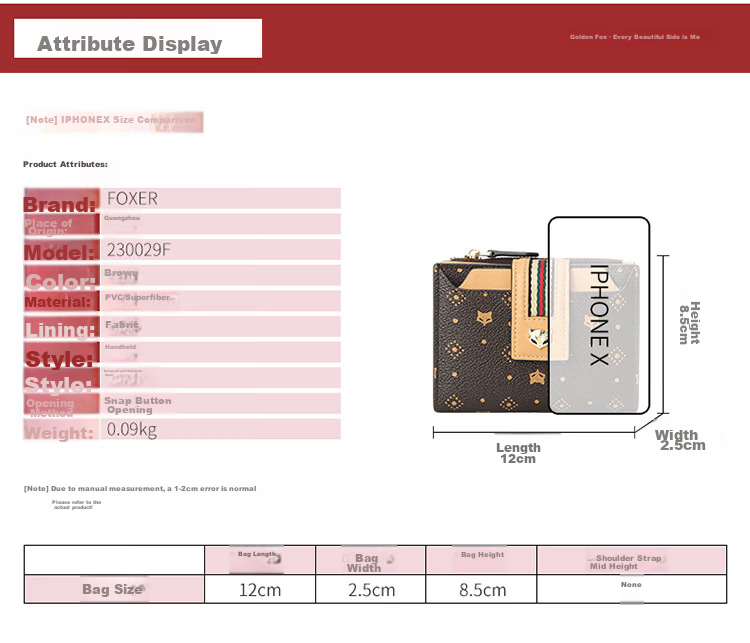750x643 pixels.
Task: Click the Snap Button Opening value
Action: click(x=137, y=405)
